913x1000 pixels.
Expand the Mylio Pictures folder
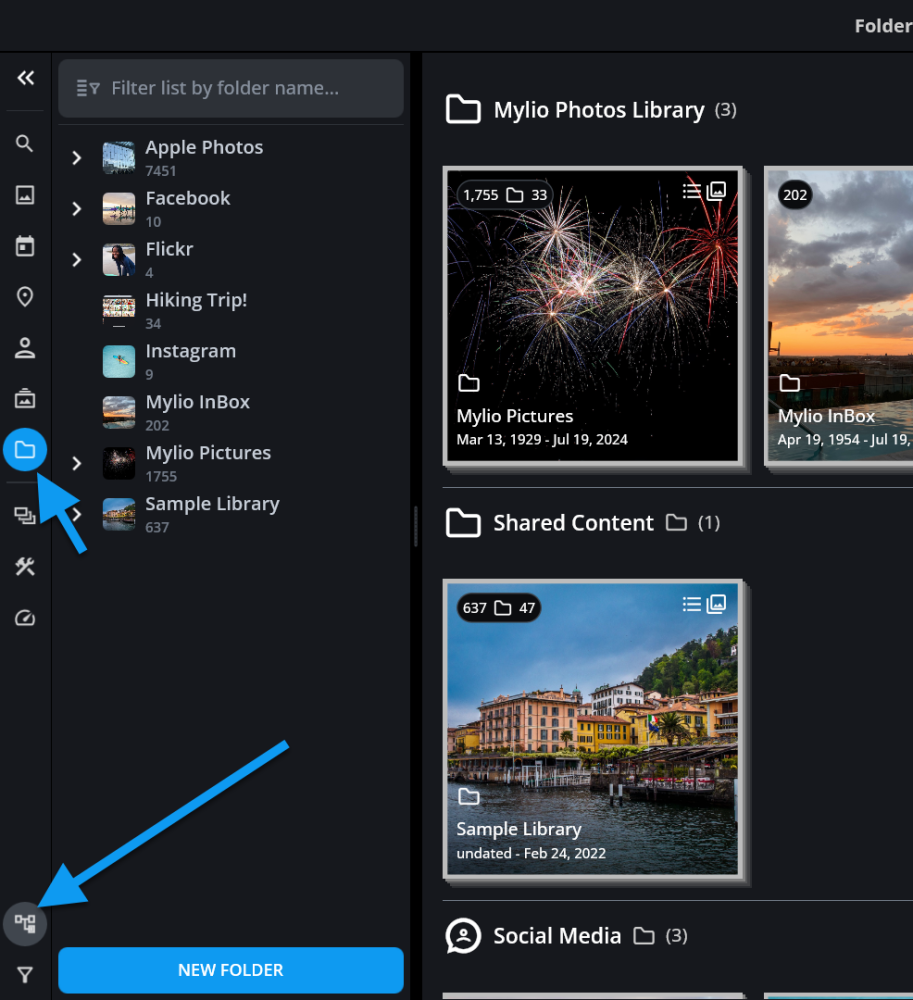click(x=77, y=463)
